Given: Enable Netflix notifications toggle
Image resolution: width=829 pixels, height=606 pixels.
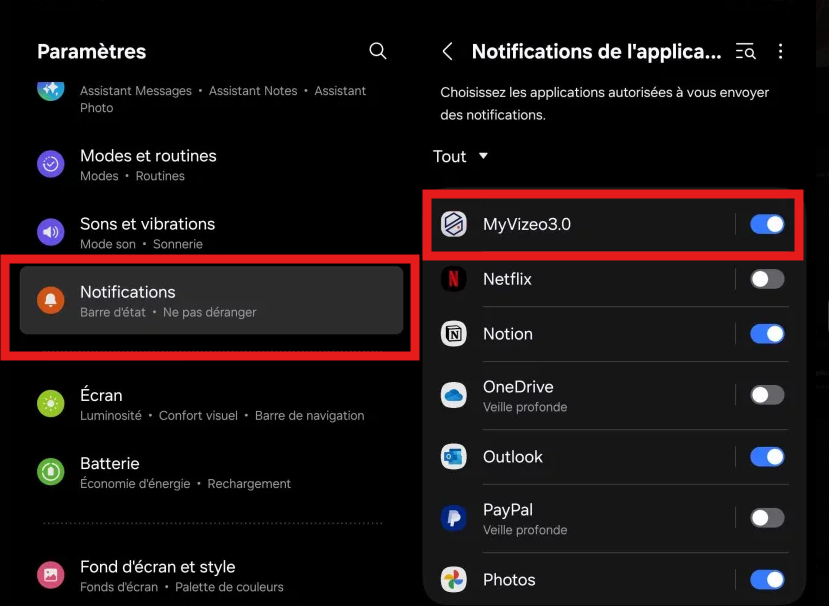Looking at the screenshot, I should (767, 279).
